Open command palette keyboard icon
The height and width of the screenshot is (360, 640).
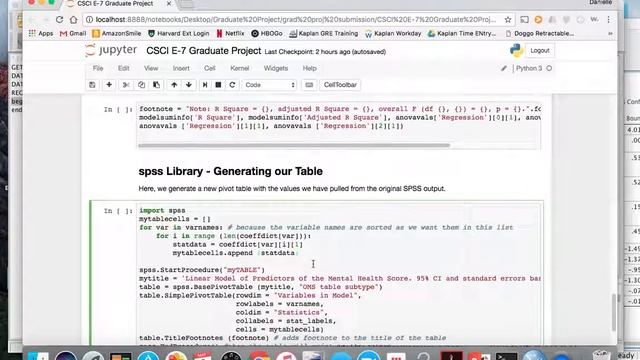[x=309, y=85]
